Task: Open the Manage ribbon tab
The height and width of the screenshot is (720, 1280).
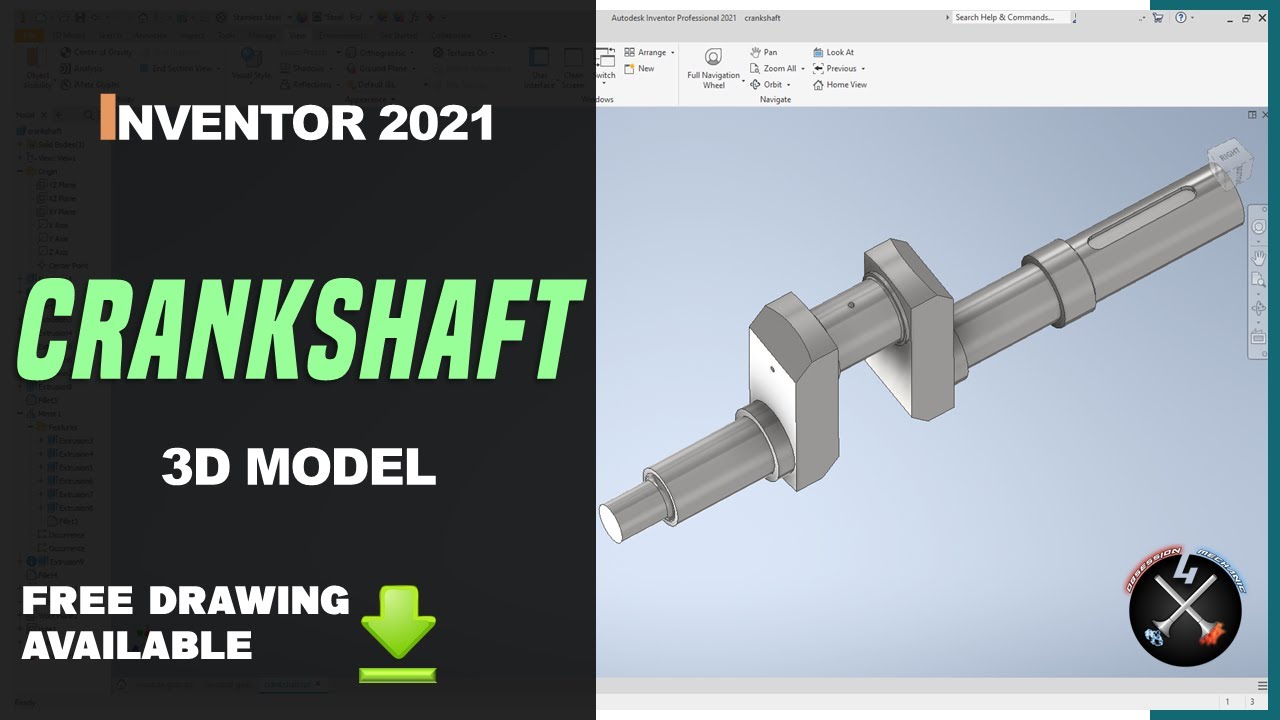Action: pos(262,35)
